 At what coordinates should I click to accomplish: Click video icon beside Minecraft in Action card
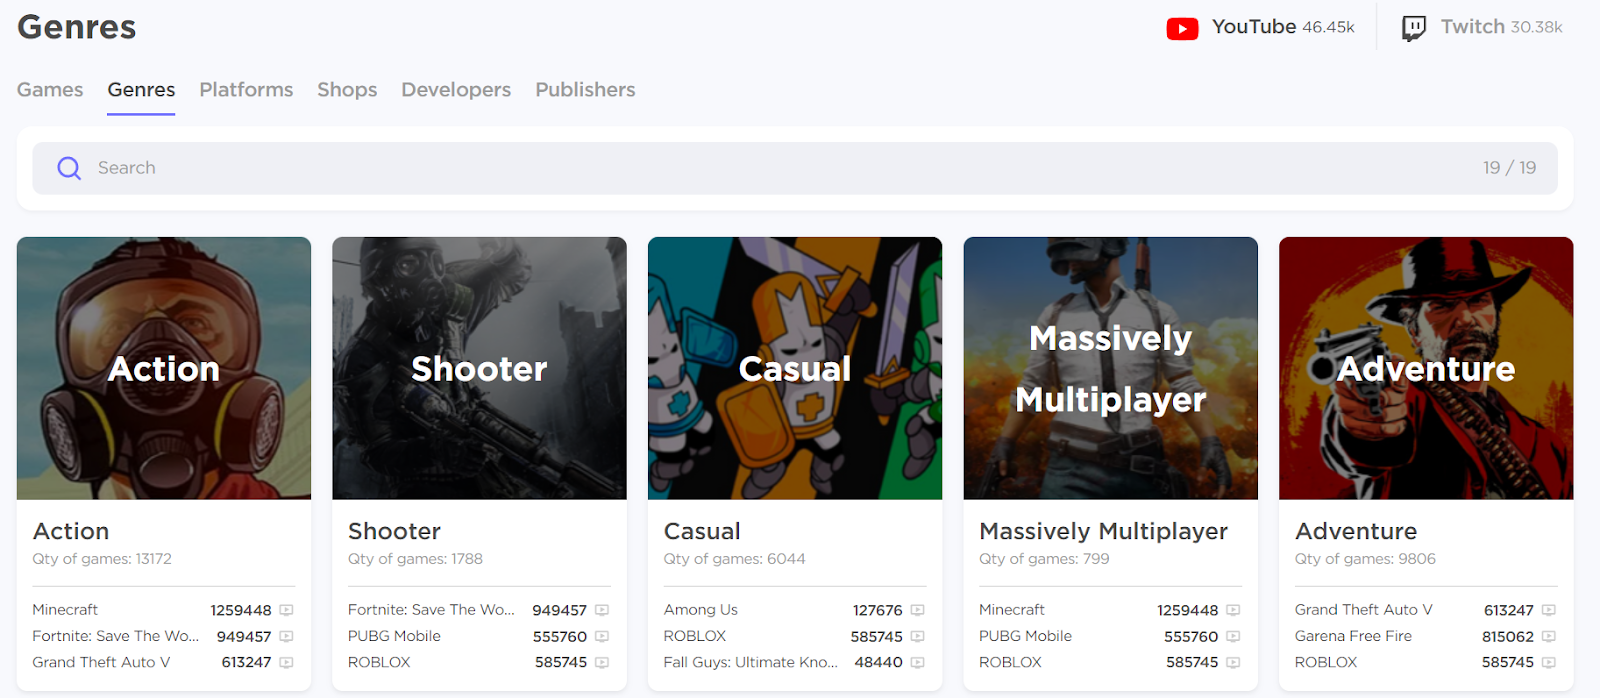[x=286, y=610]
